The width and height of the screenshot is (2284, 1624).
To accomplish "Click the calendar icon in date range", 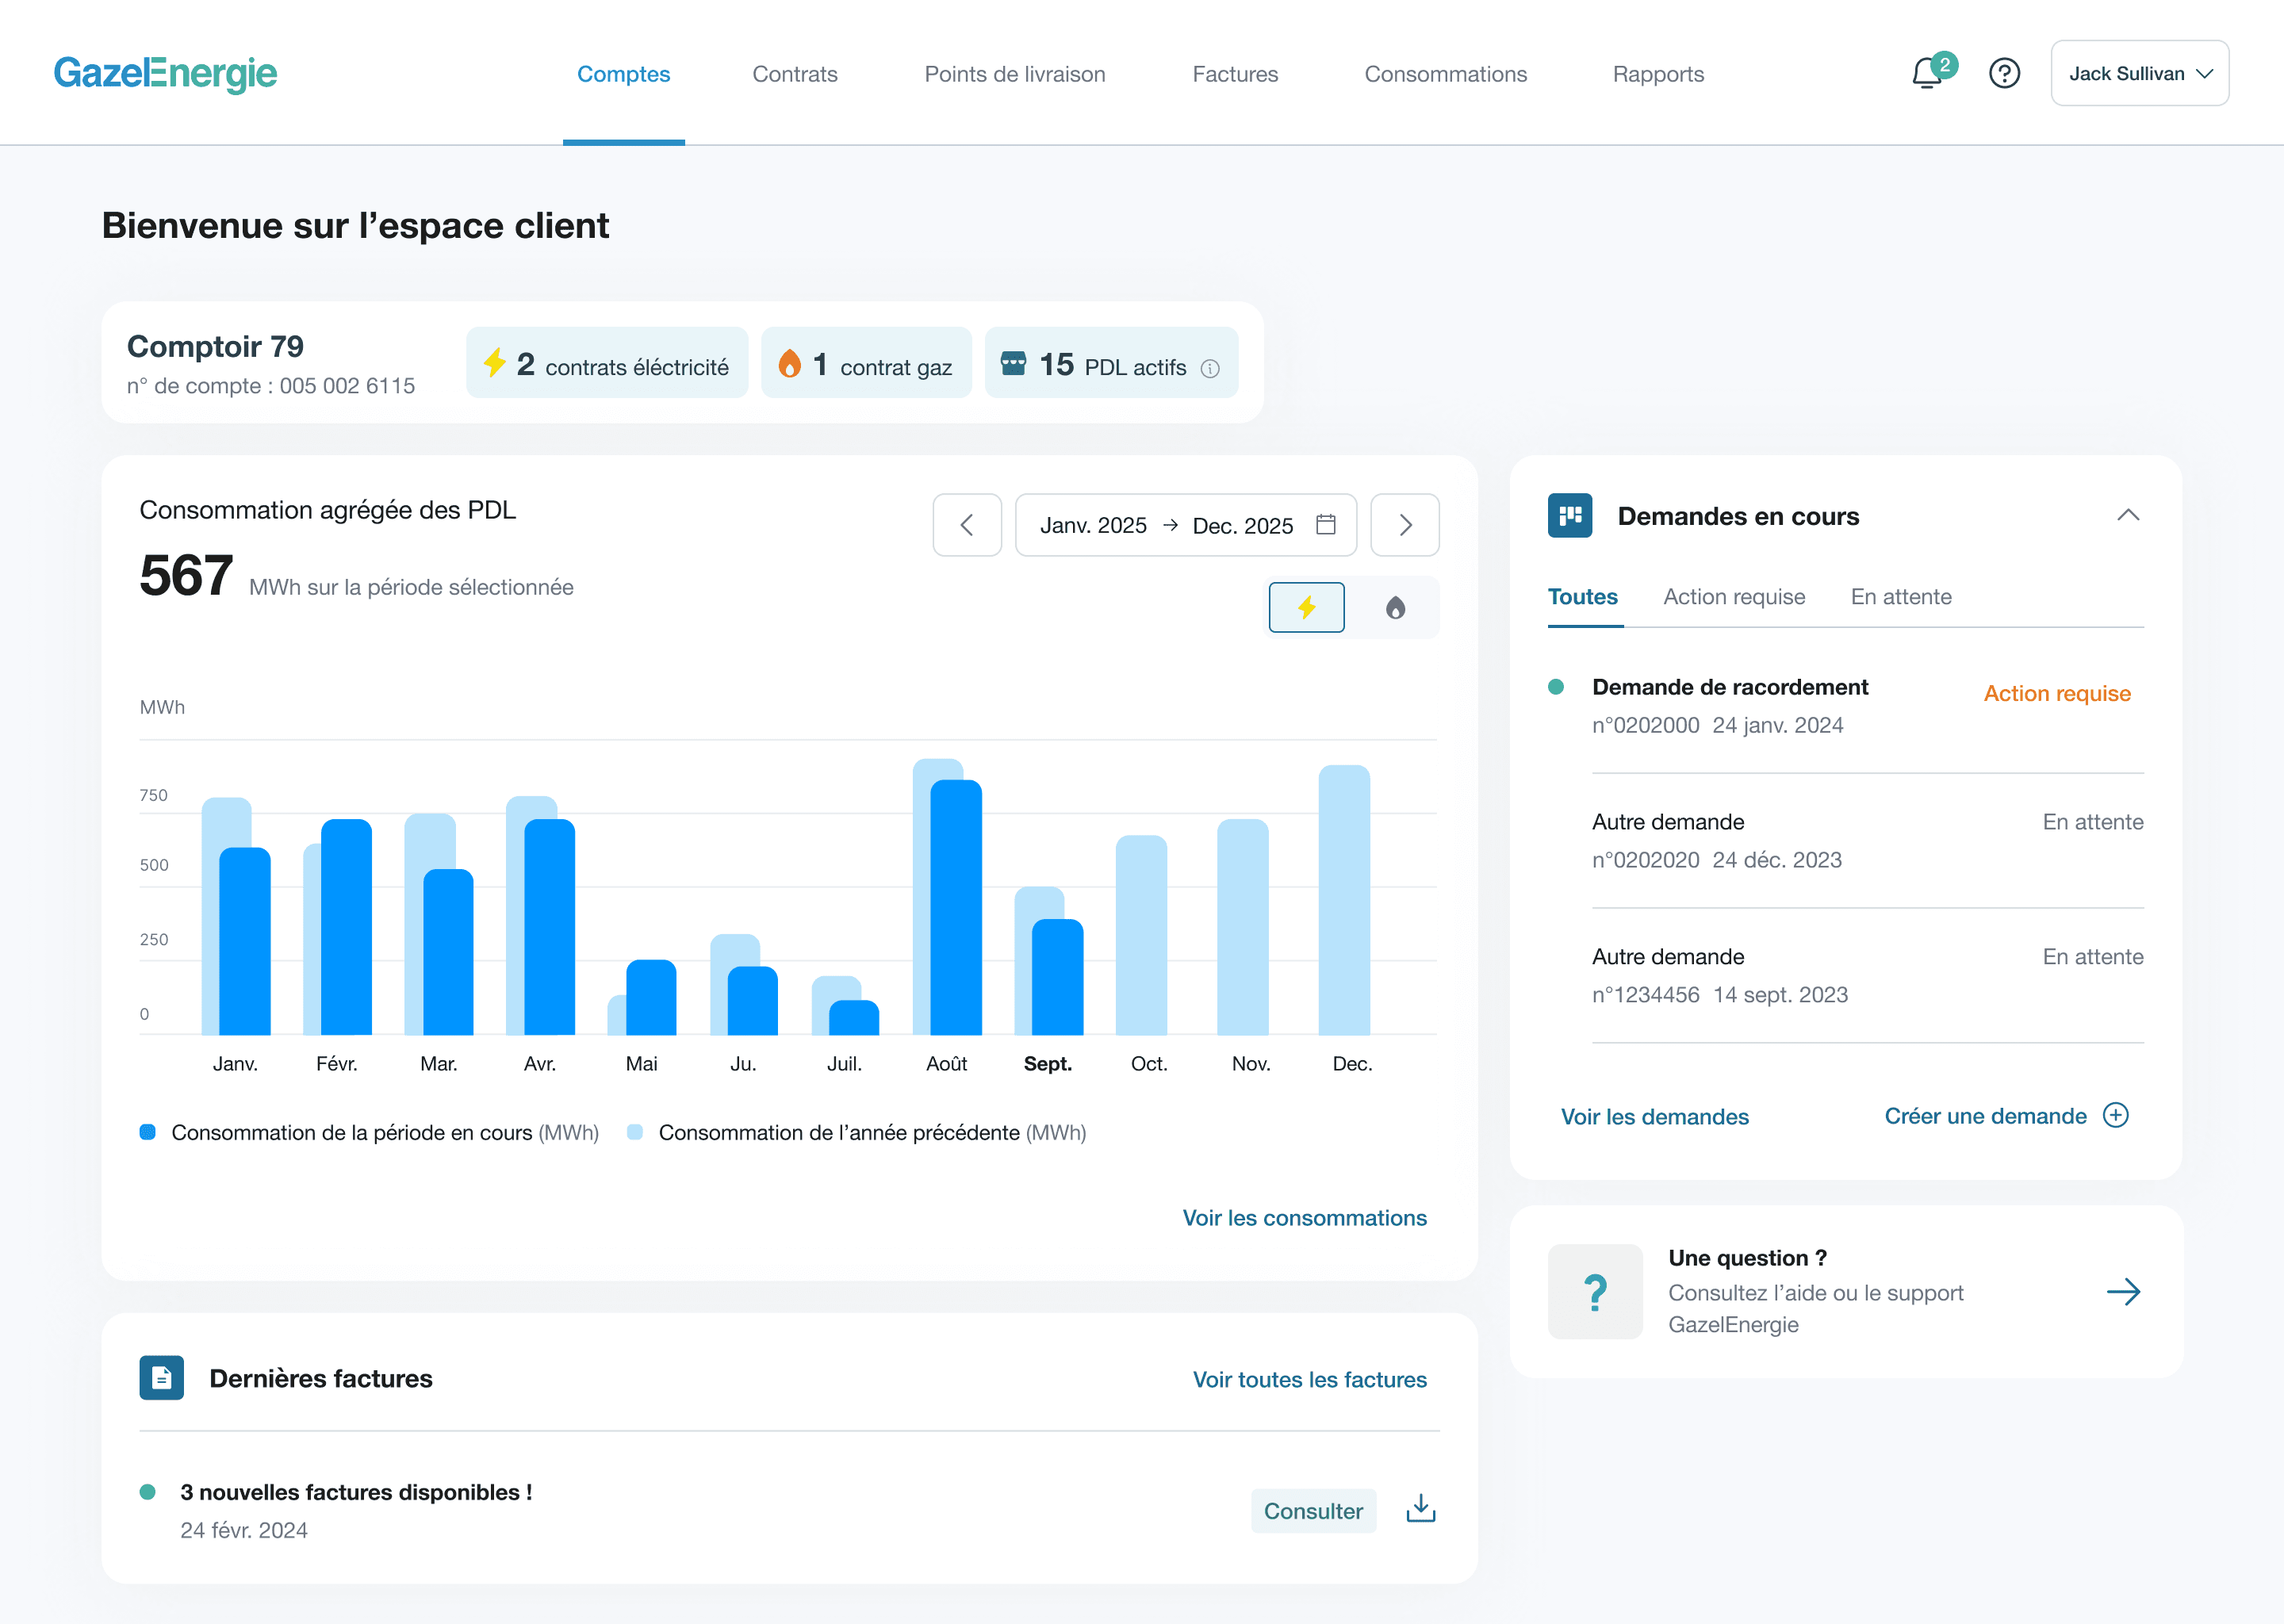I will [1326, 525].
